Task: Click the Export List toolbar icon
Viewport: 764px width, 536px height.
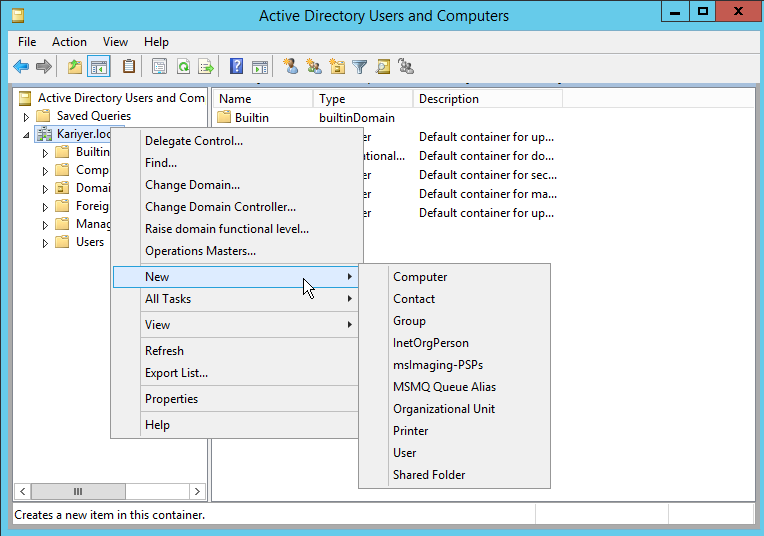Action: pyautogui.click(x=206, y=66)
